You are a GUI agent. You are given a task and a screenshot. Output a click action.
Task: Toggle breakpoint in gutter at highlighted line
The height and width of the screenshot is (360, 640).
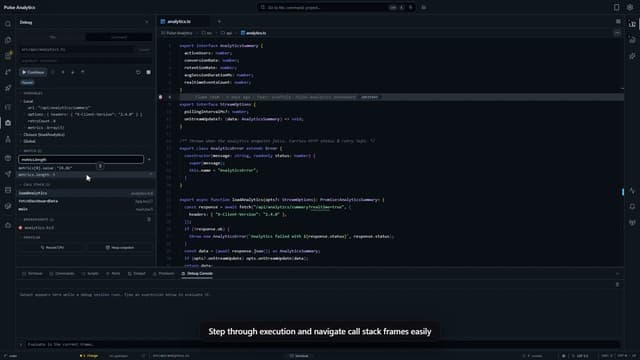pyautogui.click(x=160, y=97)
